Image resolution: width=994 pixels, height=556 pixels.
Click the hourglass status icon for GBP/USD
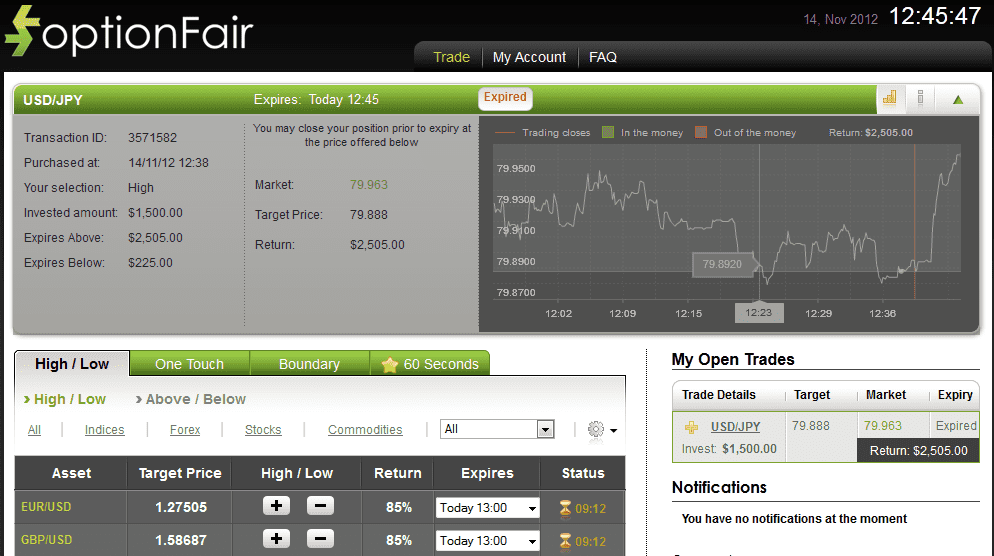pos(565,541)
